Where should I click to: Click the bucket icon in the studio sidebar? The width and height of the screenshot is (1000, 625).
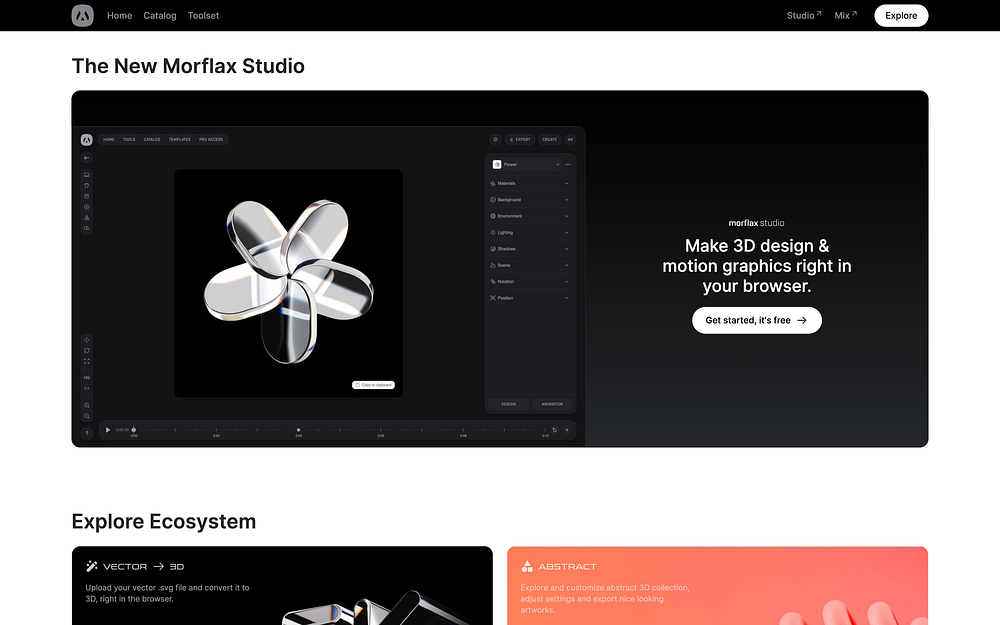[x=87, y=186]
